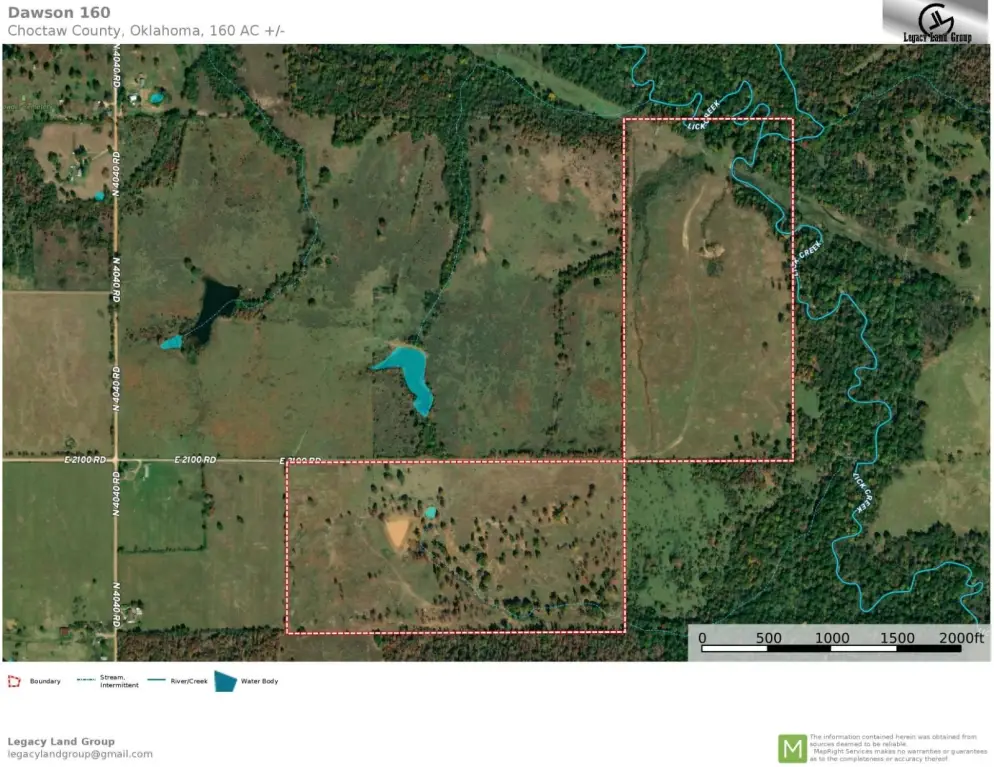994x767 pixels.
Task: Click the large turquoise pond on the map
Action: [409, 374]
